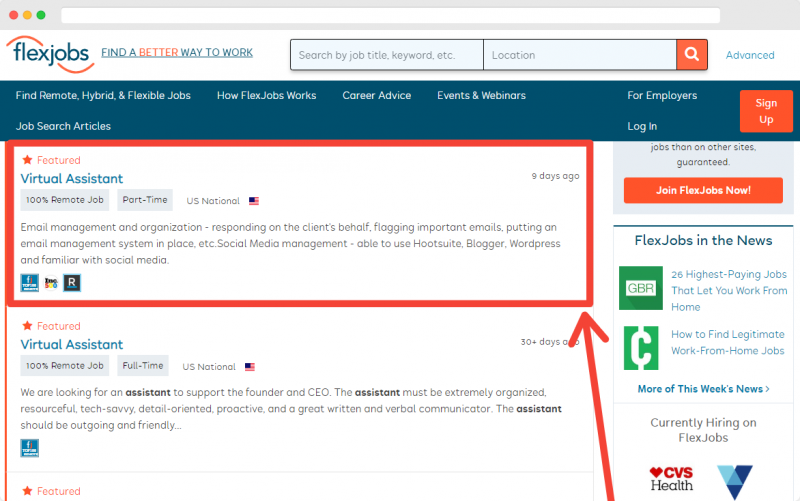
Task: Click the 'Currently Hiring on FlexJobs' heading
Action: pos(703,430)
